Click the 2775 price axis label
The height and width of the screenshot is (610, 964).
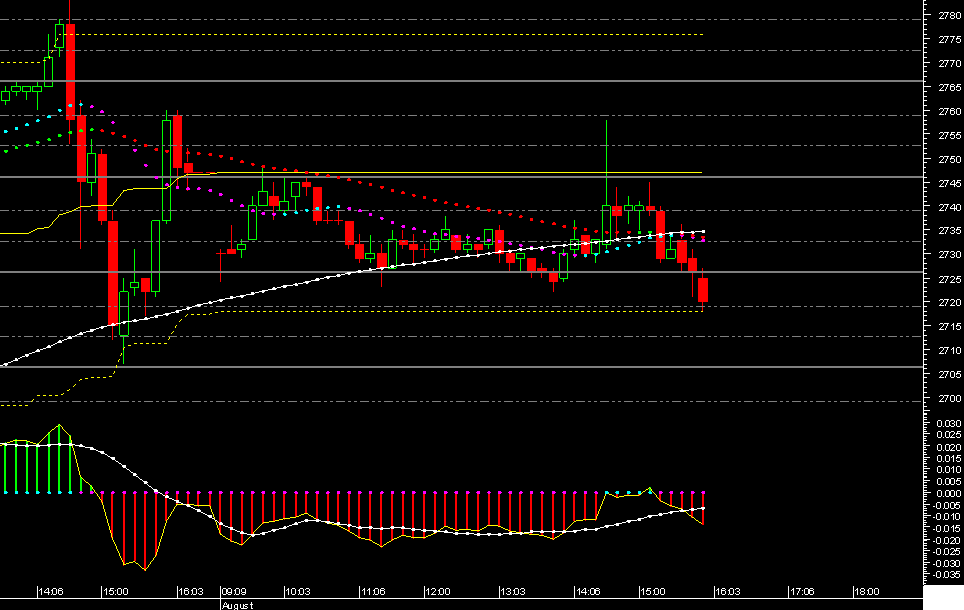pyautogui.click(x=949, y=39)
